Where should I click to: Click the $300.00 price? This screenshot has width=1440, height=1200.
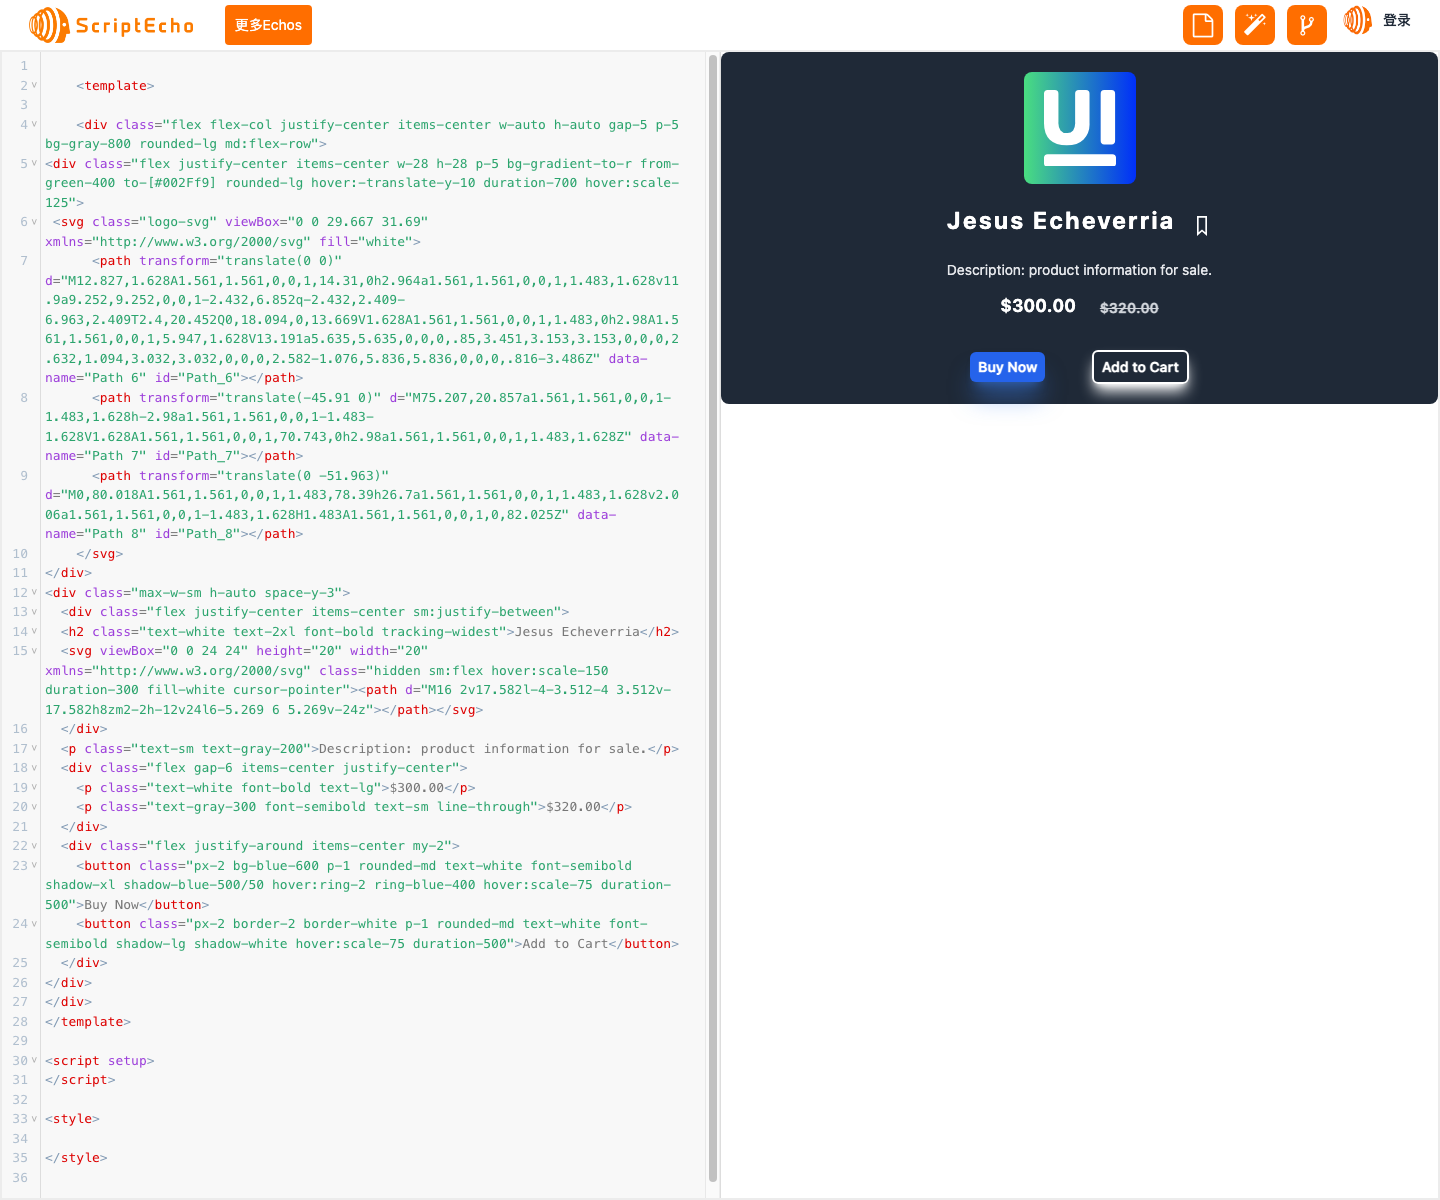pyautogui.click(x=1038, y=306)
